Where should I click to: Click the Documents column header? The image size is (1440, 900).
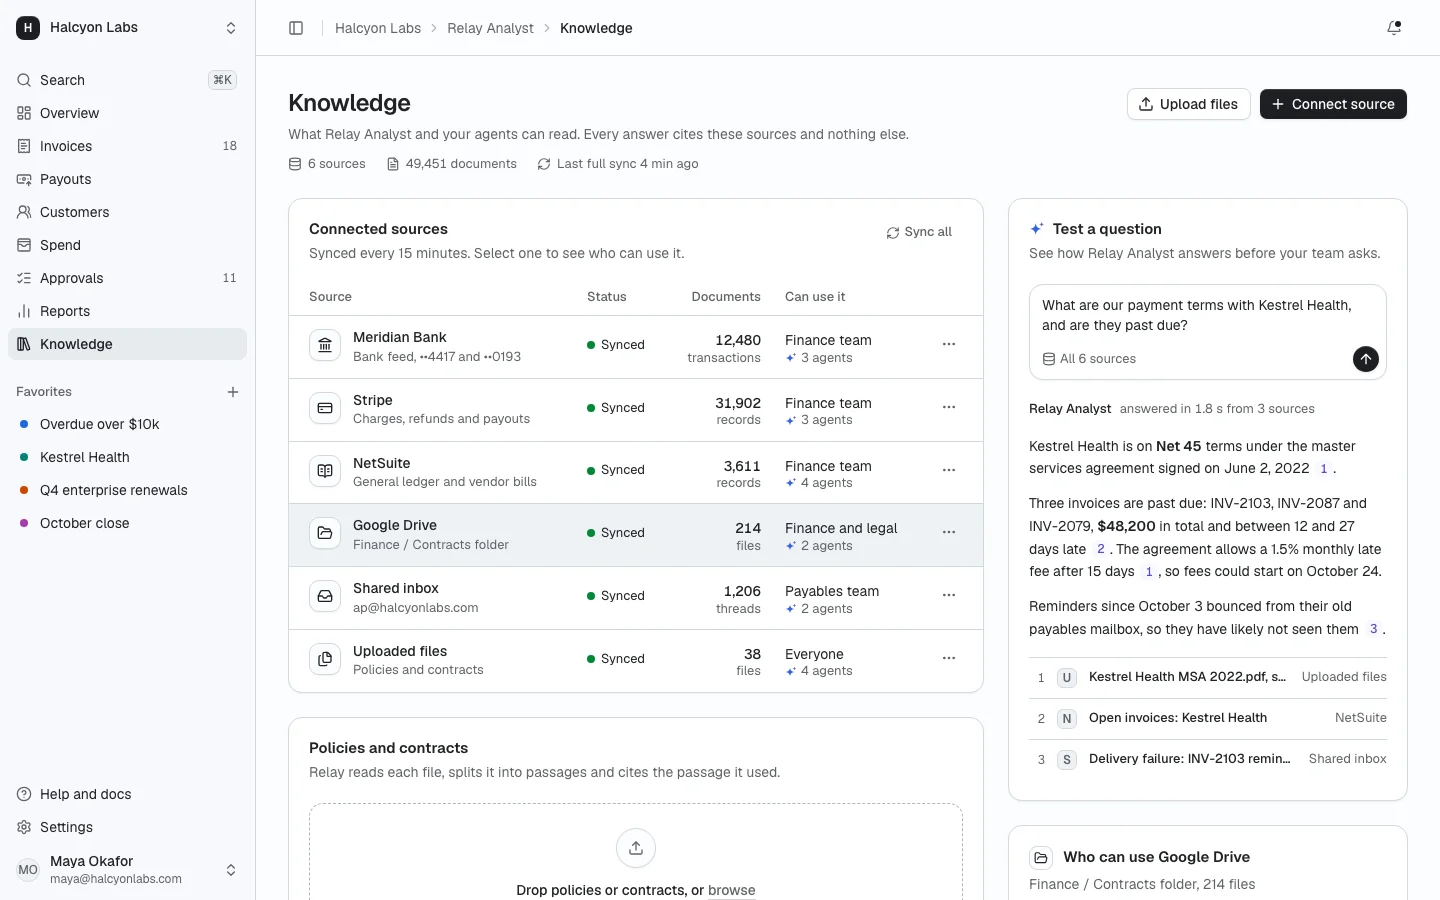tap(726, 297)
